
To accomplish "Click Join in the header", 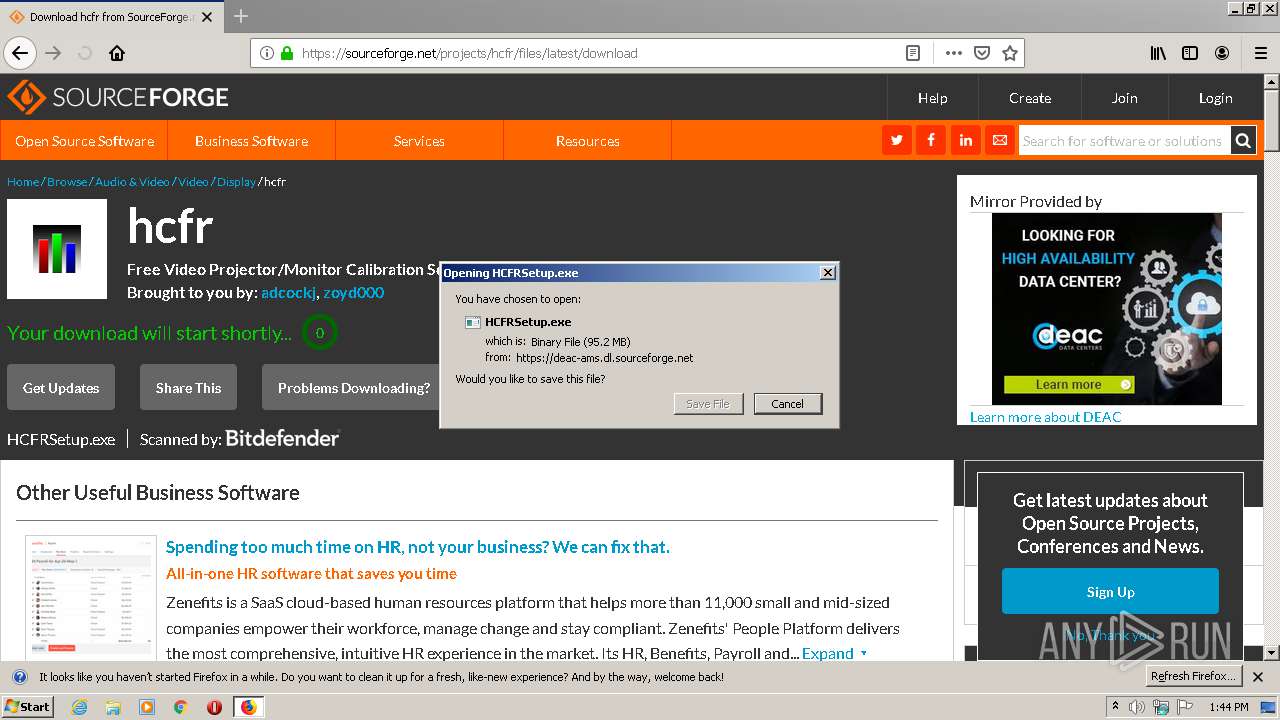I will (x=1125, y=98).
